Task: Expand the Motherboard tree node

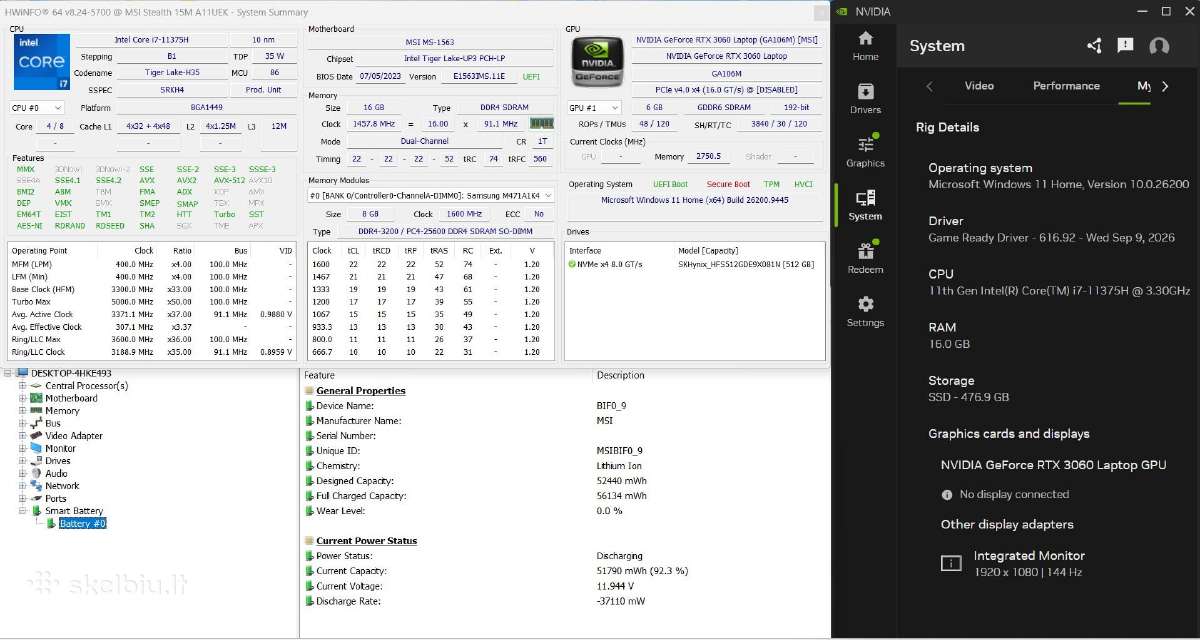Action: click(22, 398)
